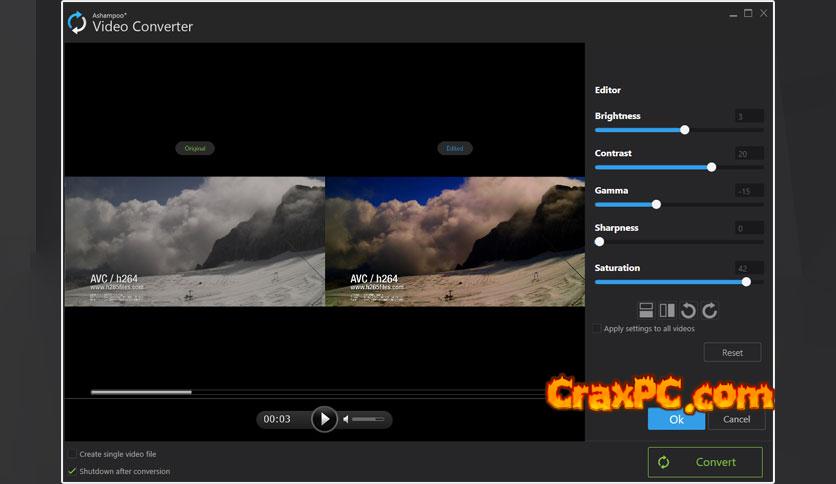The height and width of the screenshot is (484, 836).
Task: Enable Apply settings to all videos
Action: click(598, 329)
